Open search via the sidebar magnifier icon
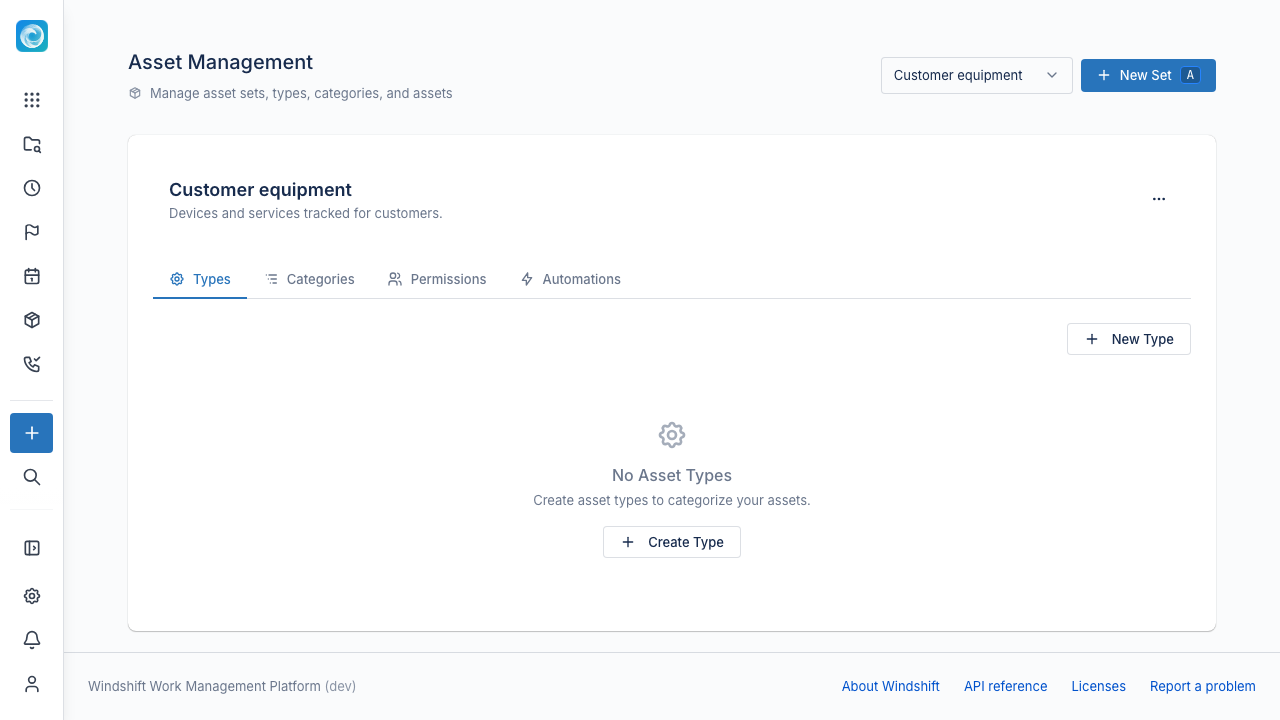 pyautogui.click(x=32, y=477)
